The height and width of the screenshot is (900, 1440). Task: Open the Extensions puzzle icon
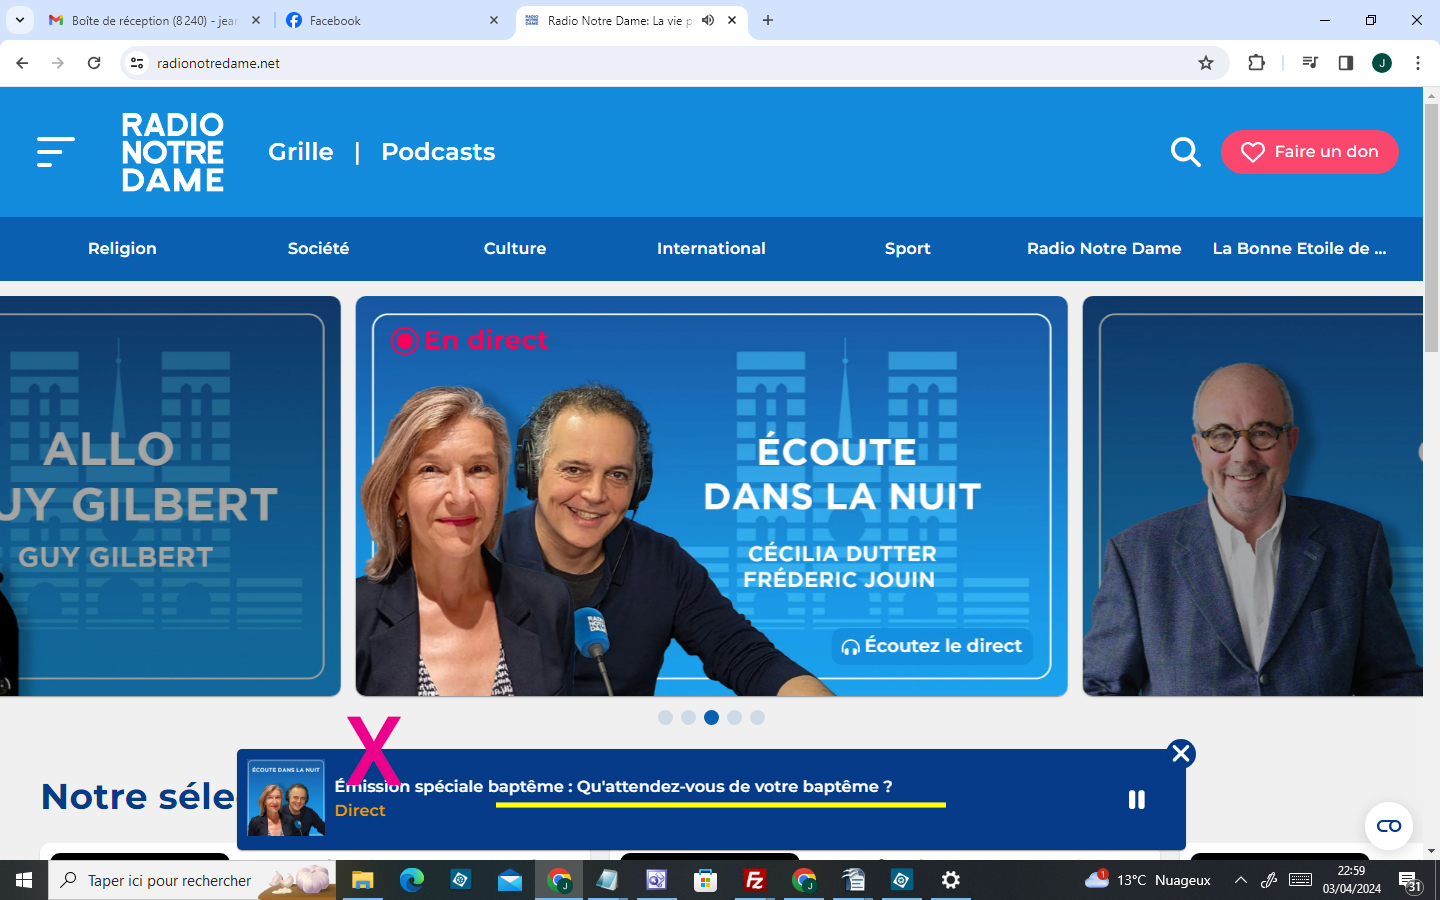click(1257, 63)
